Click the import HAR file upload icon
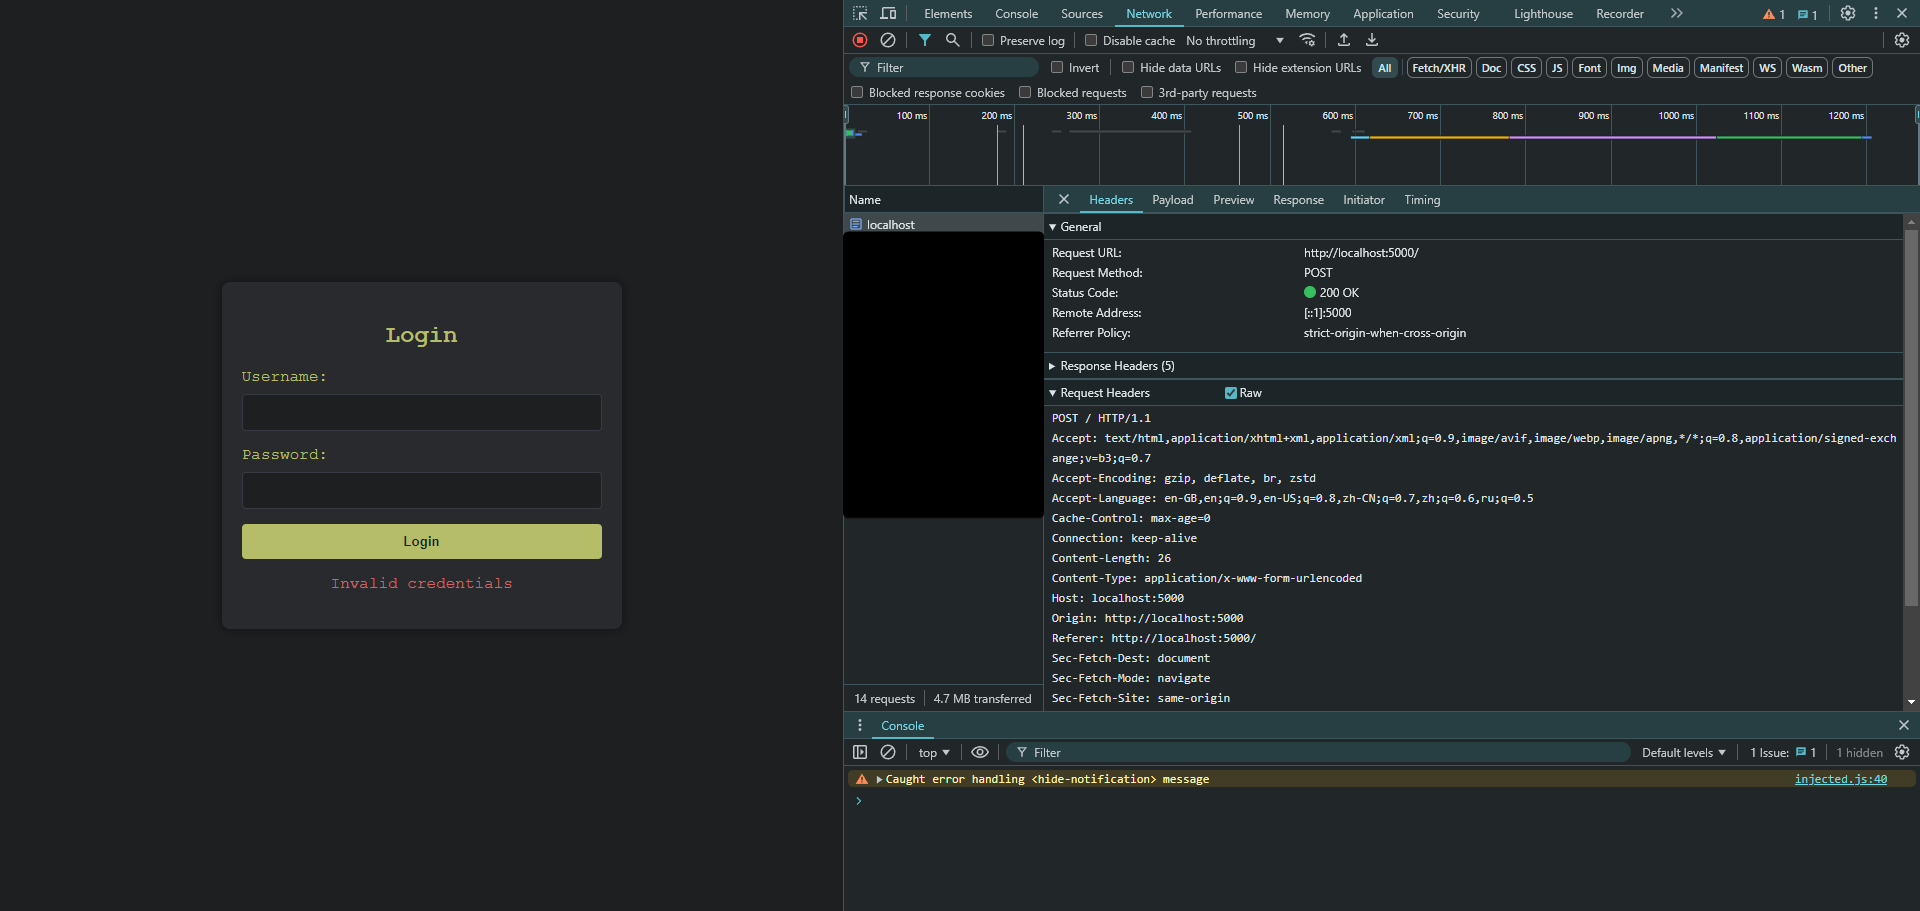1920x911 pixels. [1344, 40]
